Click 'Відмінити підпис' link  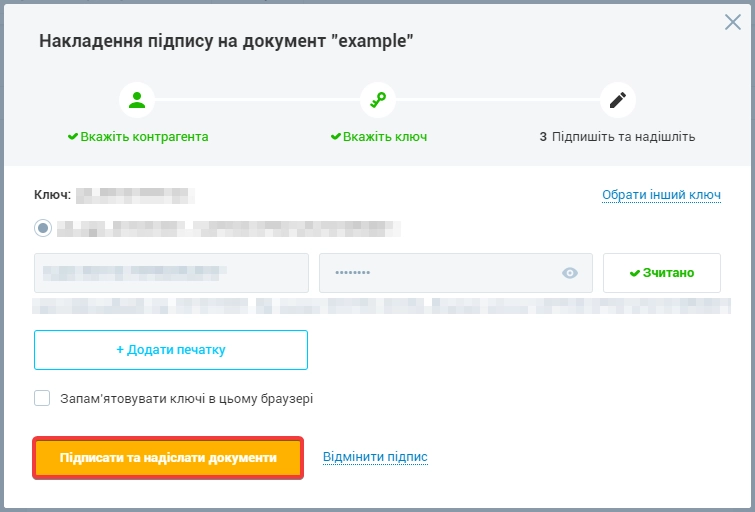point(375,457)
